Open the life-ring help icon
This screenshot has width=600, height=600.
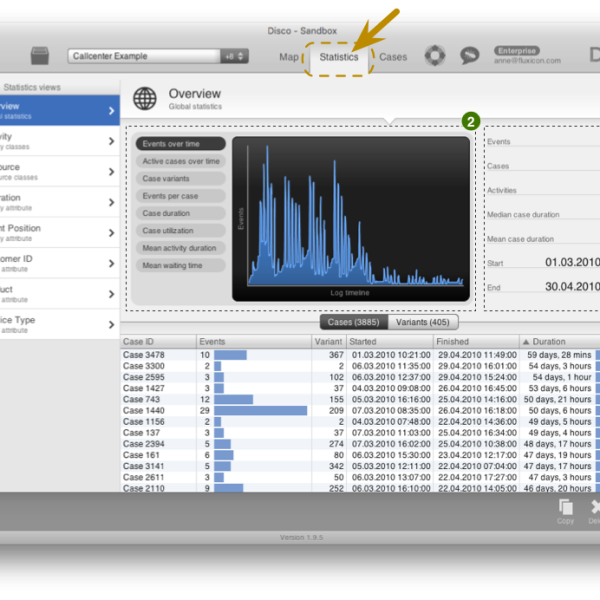pyautogui.click(x=435, y=56)
